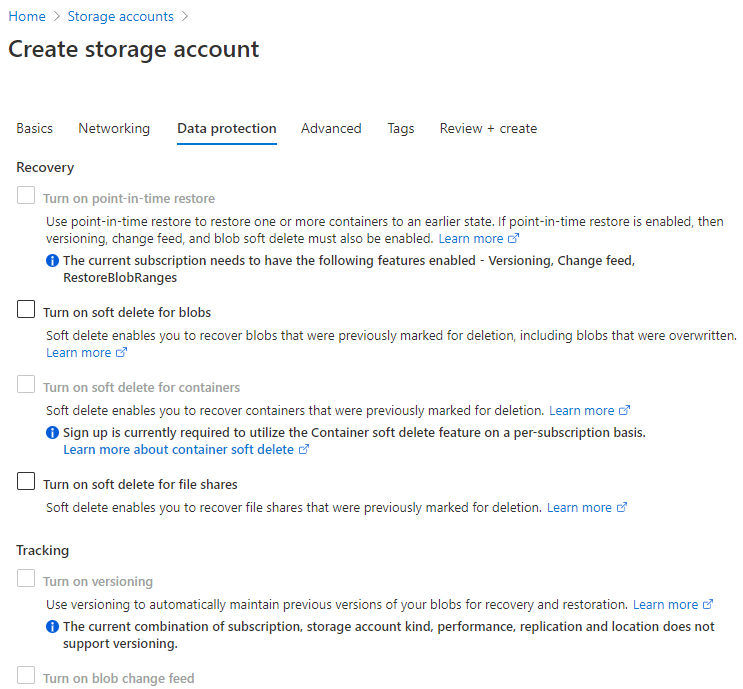Go to the Advanced tab
This screenshot has height=689, width=743.
click(x=331, y=128)
